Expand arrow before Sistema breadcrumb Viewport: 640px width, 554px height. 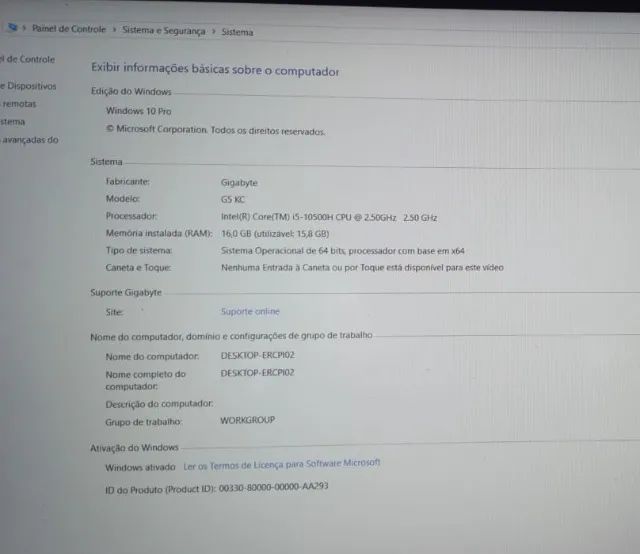point(213,31)
